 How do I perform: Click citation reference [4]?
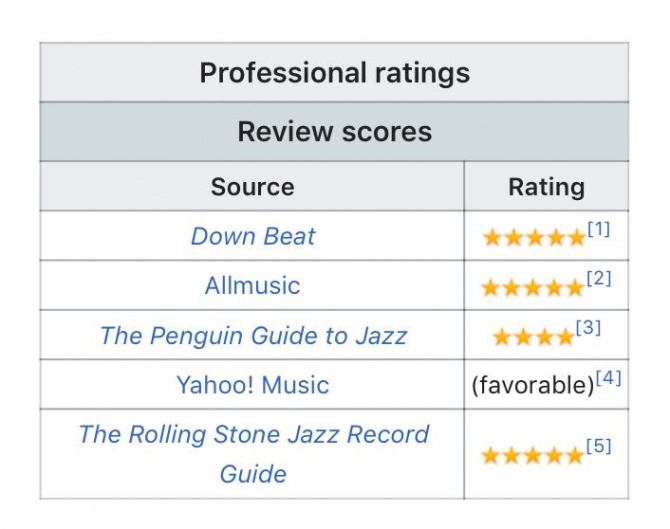pyautogui.click(x=608, y=378)
